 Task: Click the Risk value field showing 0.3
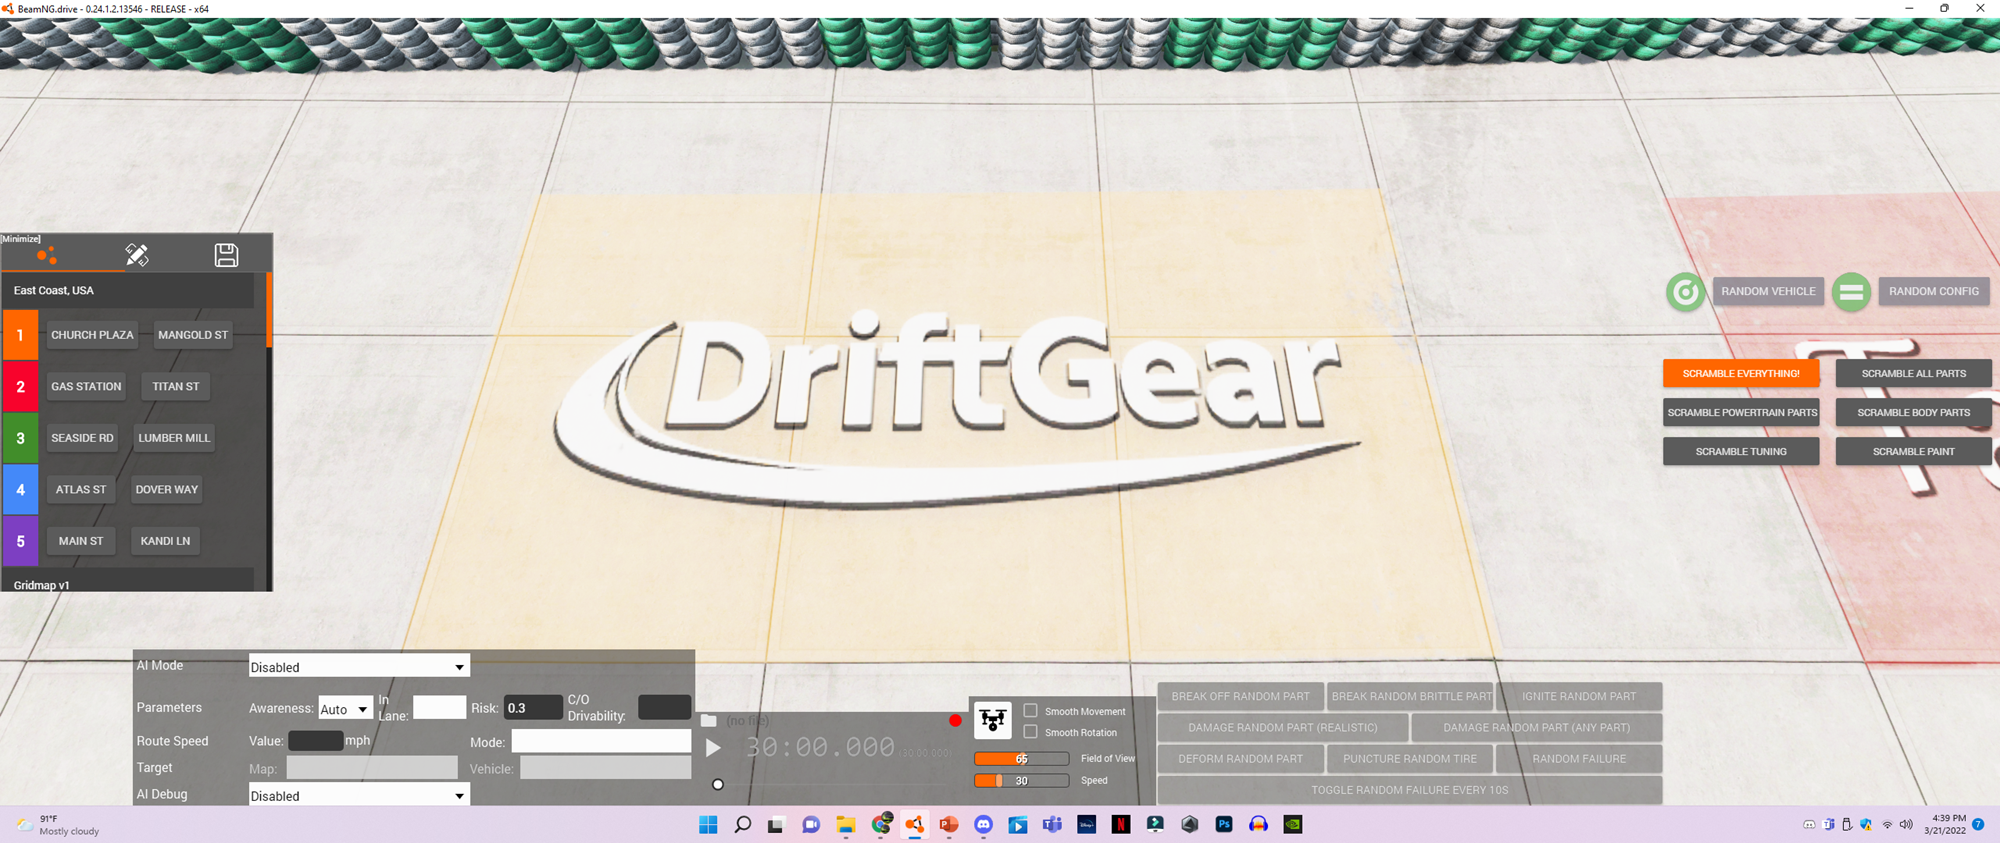tap(532, 707)
